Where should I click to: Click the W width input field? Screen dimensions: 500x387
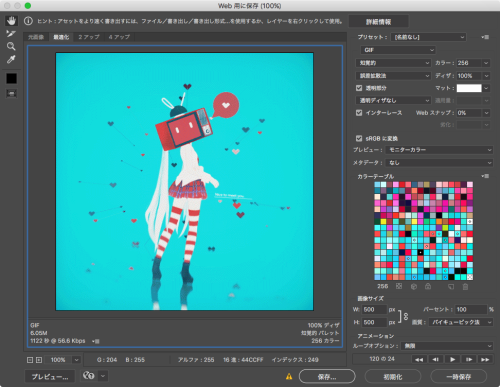pos(374,309)
